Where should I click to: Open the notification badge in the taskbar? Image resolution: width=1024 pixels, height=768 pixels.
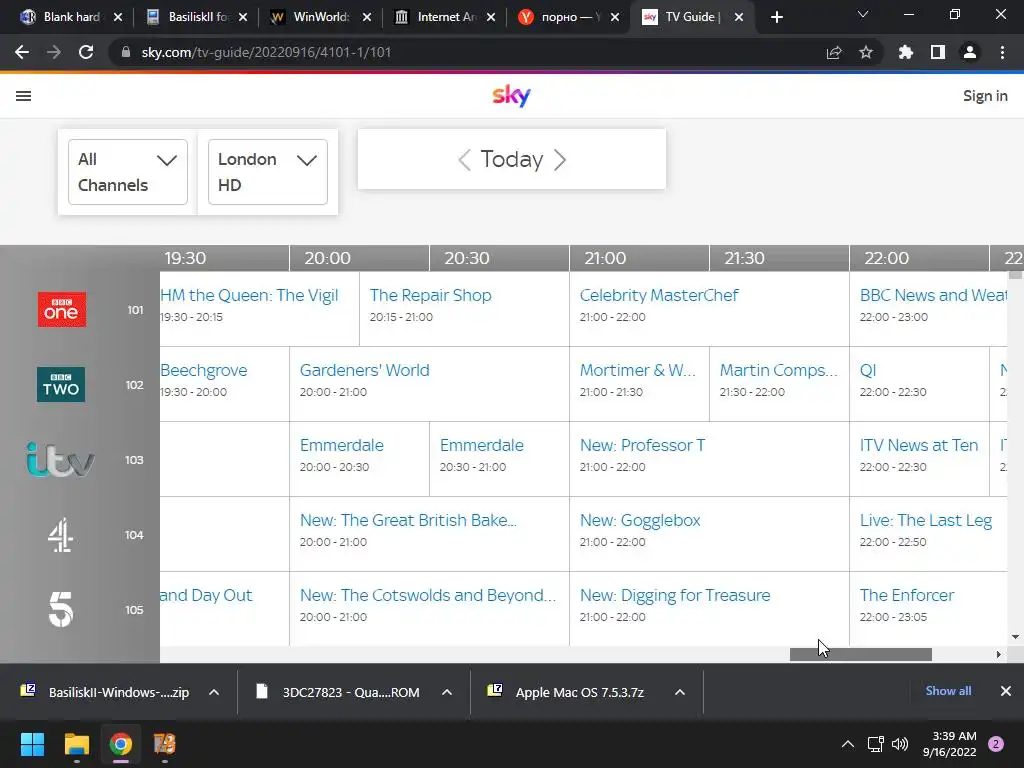tap(996, 744)
